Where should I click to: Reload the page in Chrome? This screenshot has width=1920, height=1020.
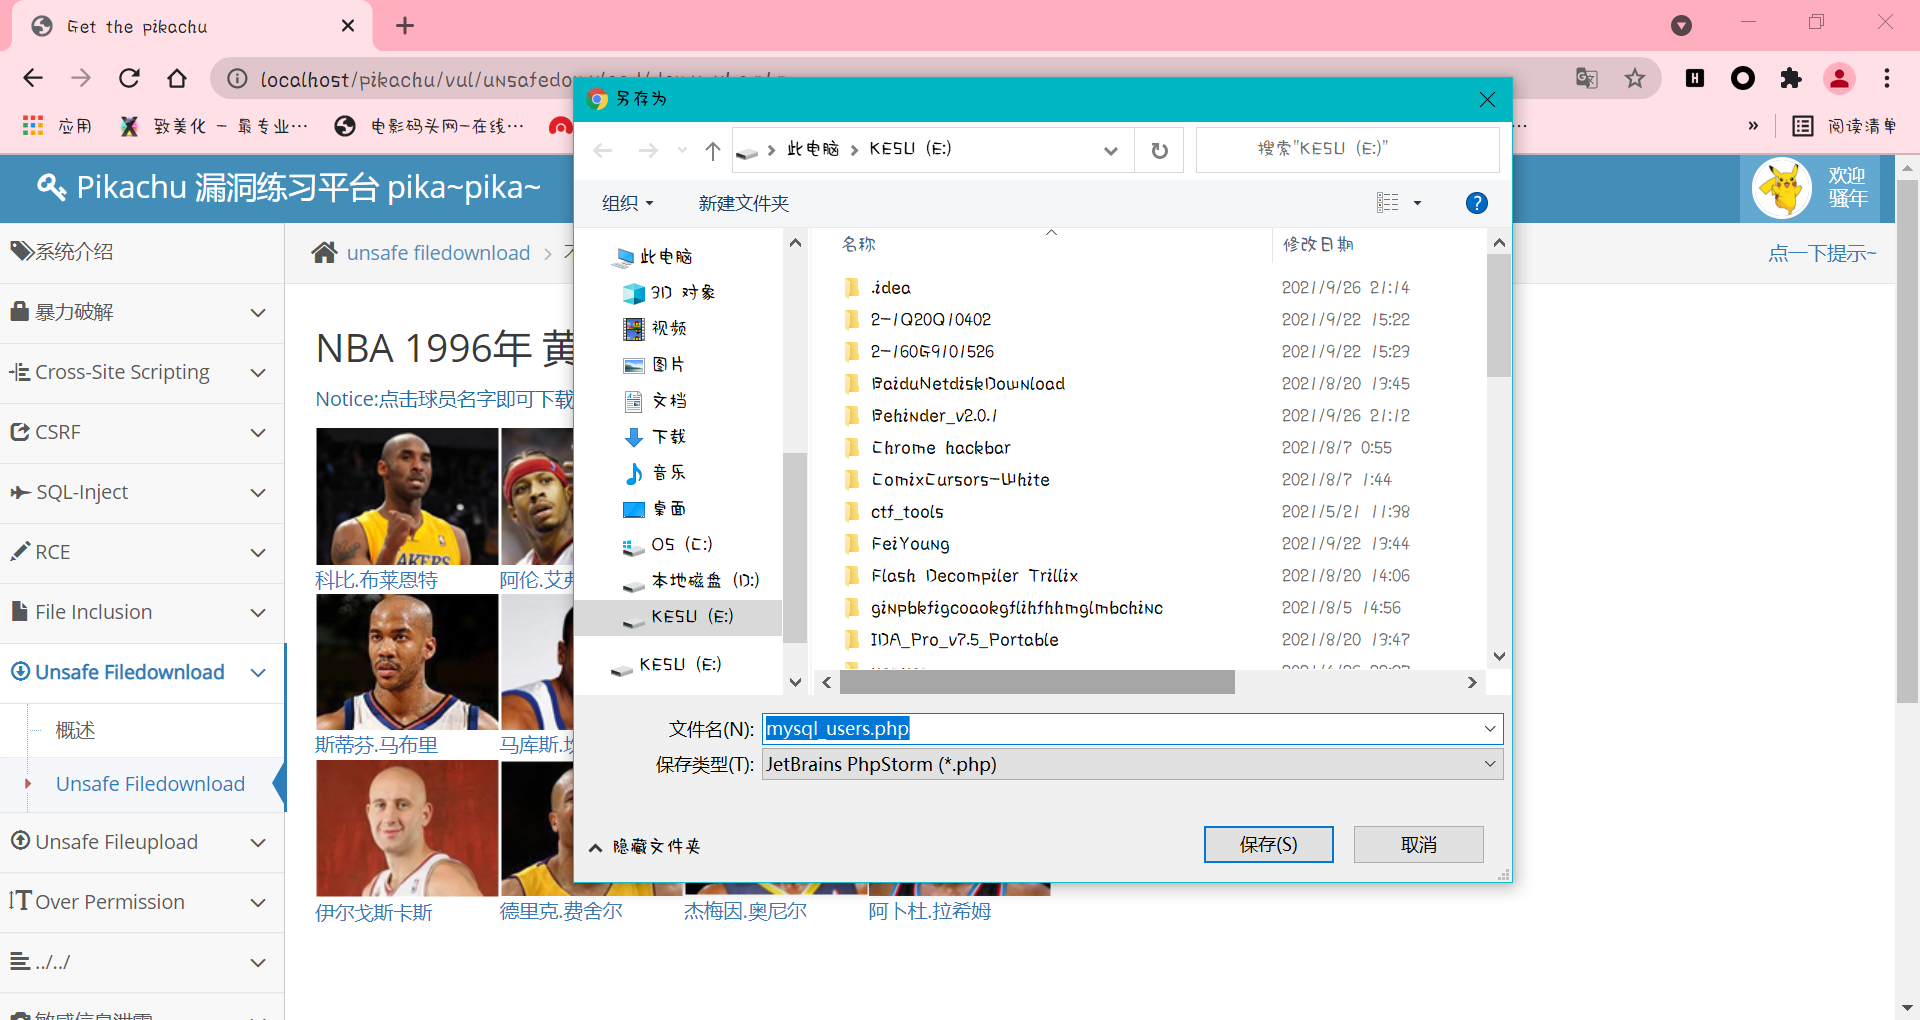coord(129,78)
